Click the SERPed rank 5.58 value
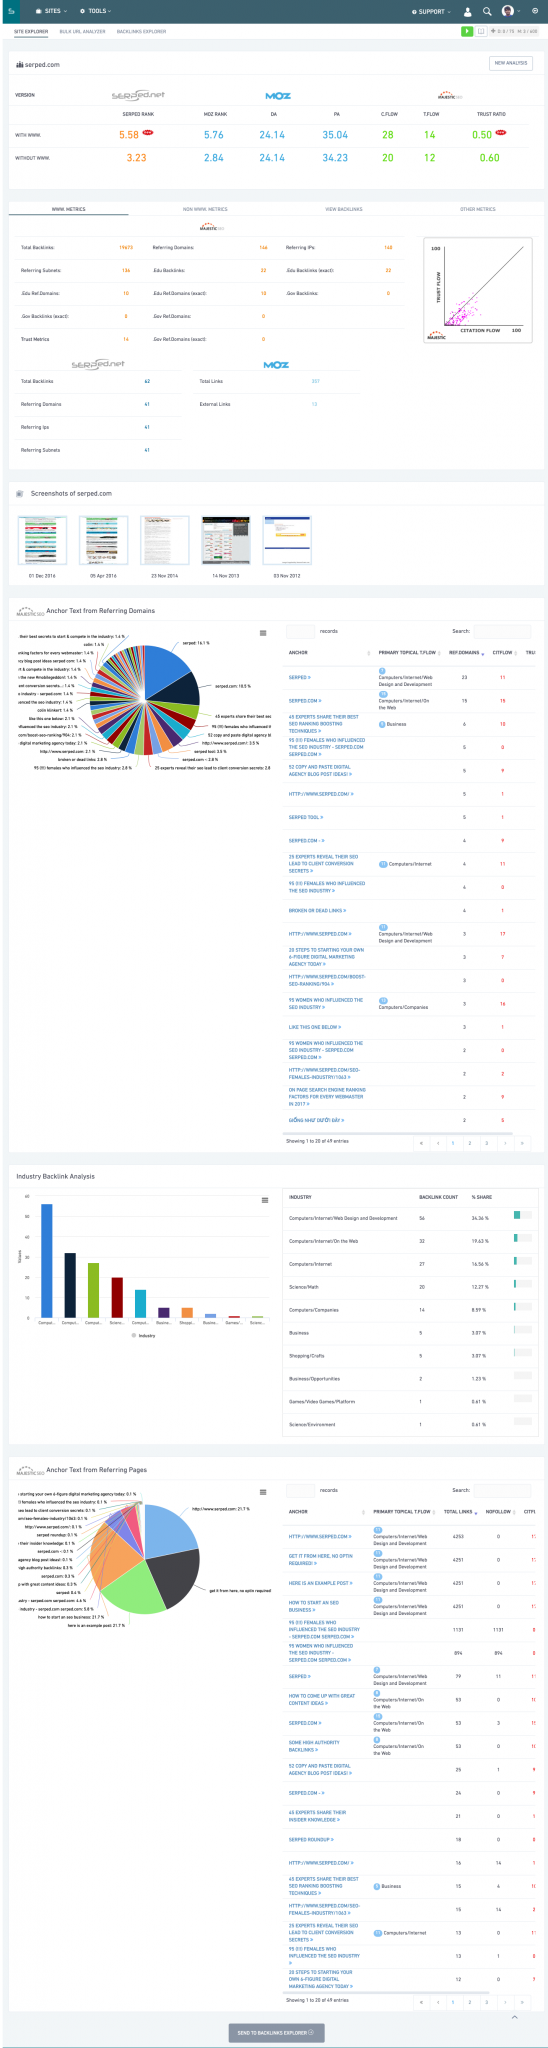Image resolution: width=548 pixels, height=2048 pixels. click(129, 134)
